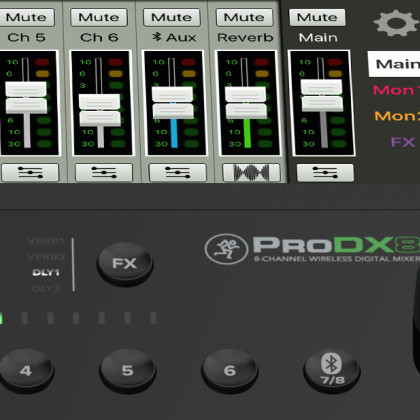Open the settings gear icon
Image resolution: width=420 pixels, height=420 pixels.
pos(395,23)
